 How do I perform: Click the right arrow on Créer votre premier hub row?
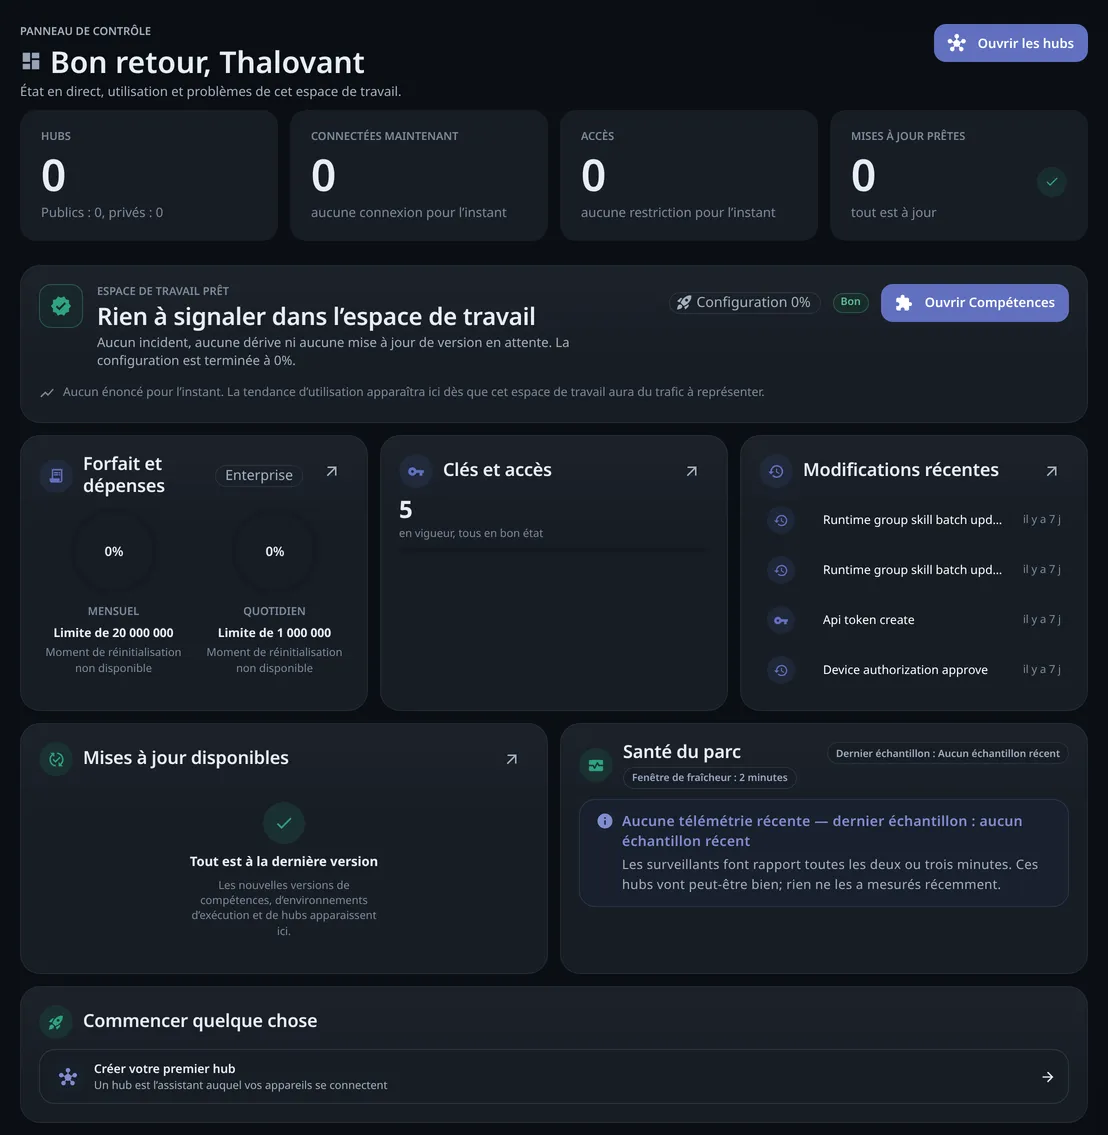[x=1047, y=1077]
